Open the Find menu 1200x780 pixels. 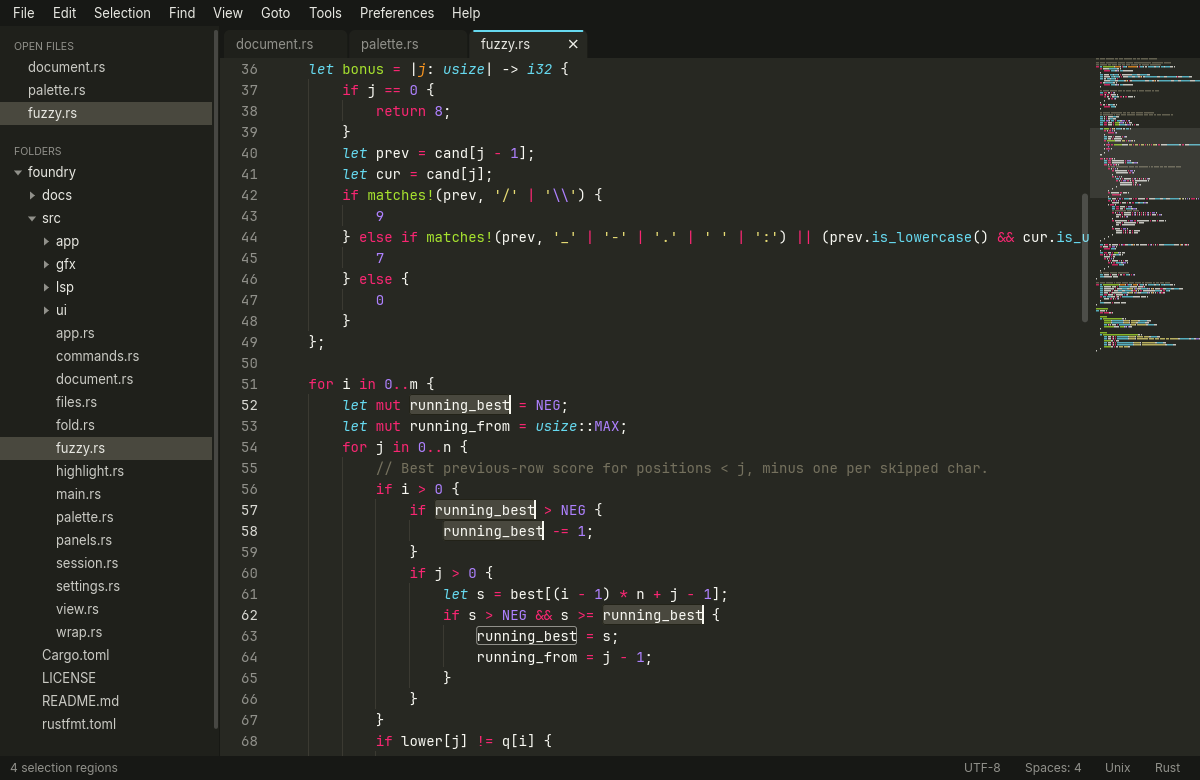click(182, 13)
